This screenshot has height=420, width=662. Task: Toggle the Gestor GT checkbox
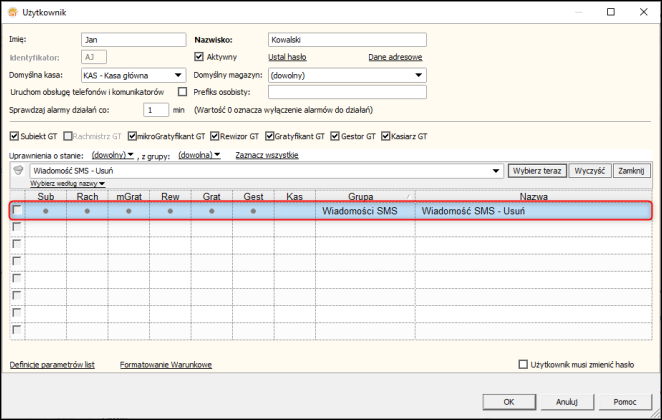335,136
